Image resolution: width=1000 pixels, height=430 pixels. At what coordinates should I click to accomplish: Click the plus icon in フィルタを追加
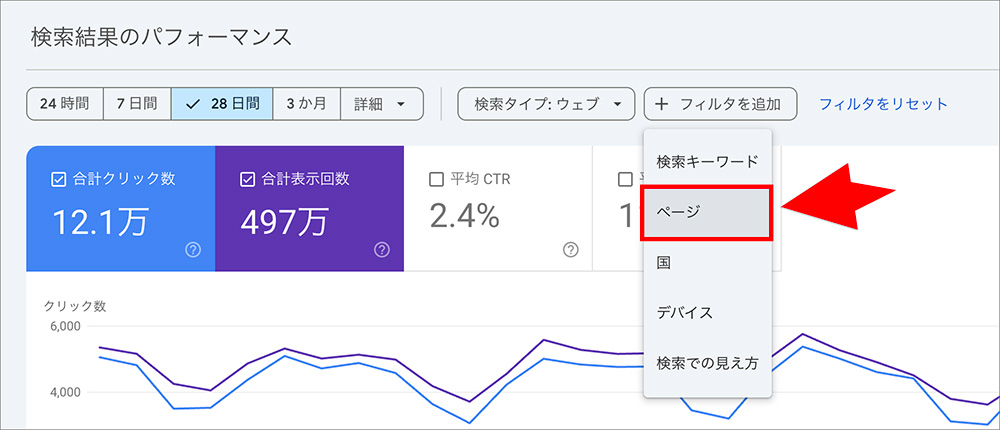coord(662,104)
